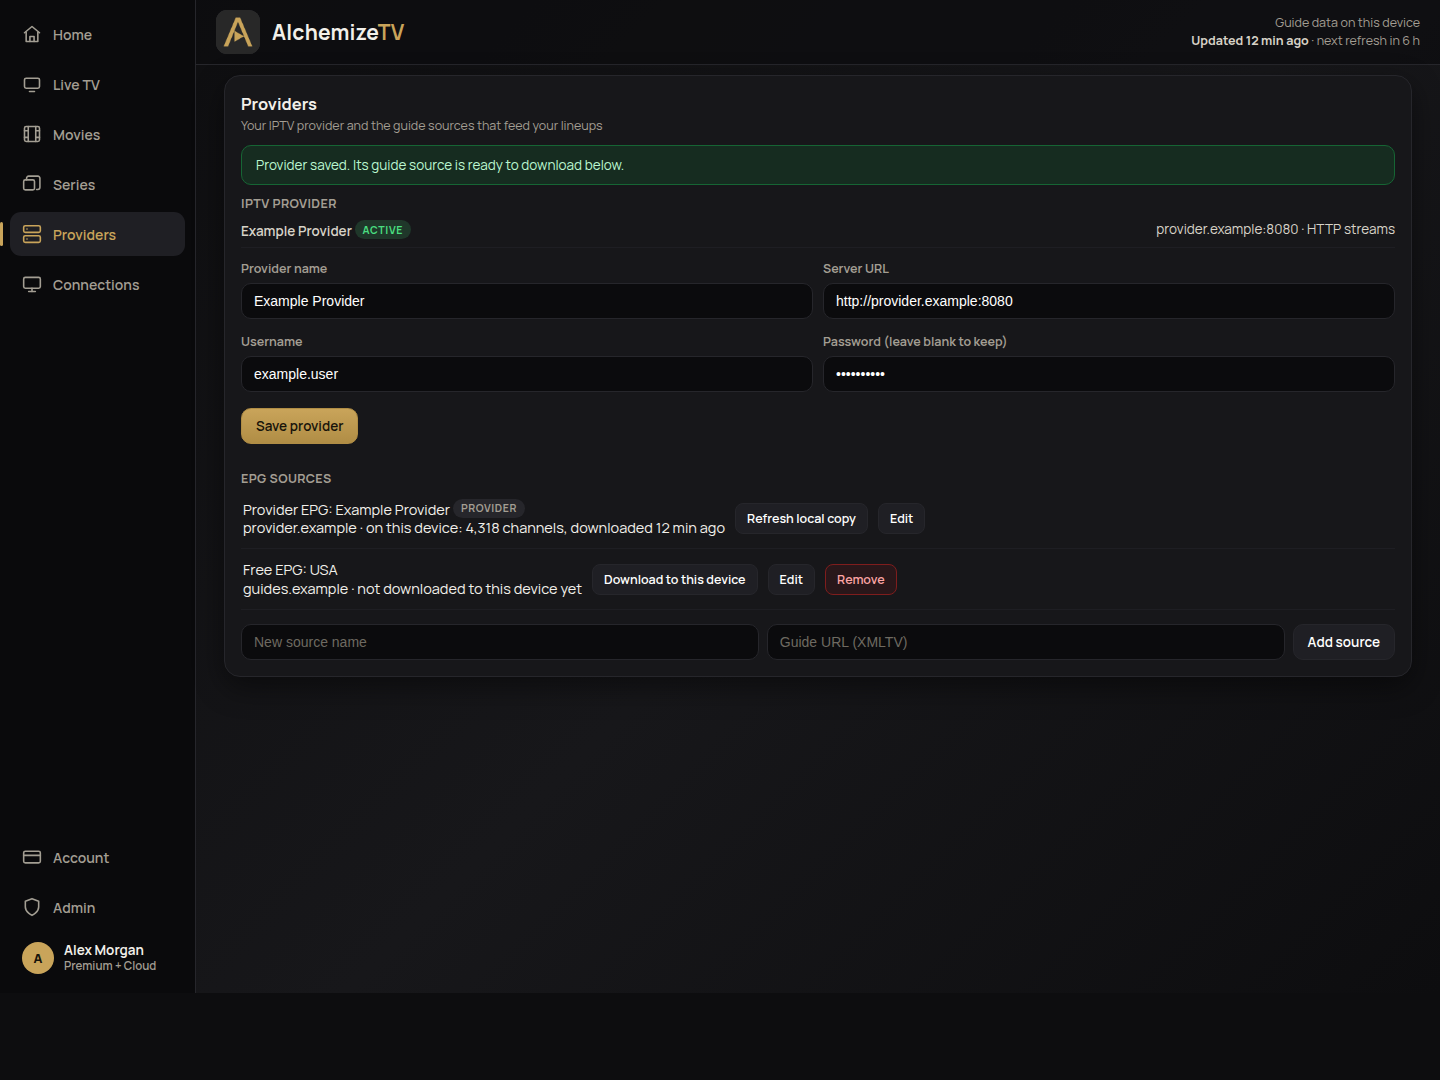
Task: Select the Providers menu label
Action: point(84,235)
